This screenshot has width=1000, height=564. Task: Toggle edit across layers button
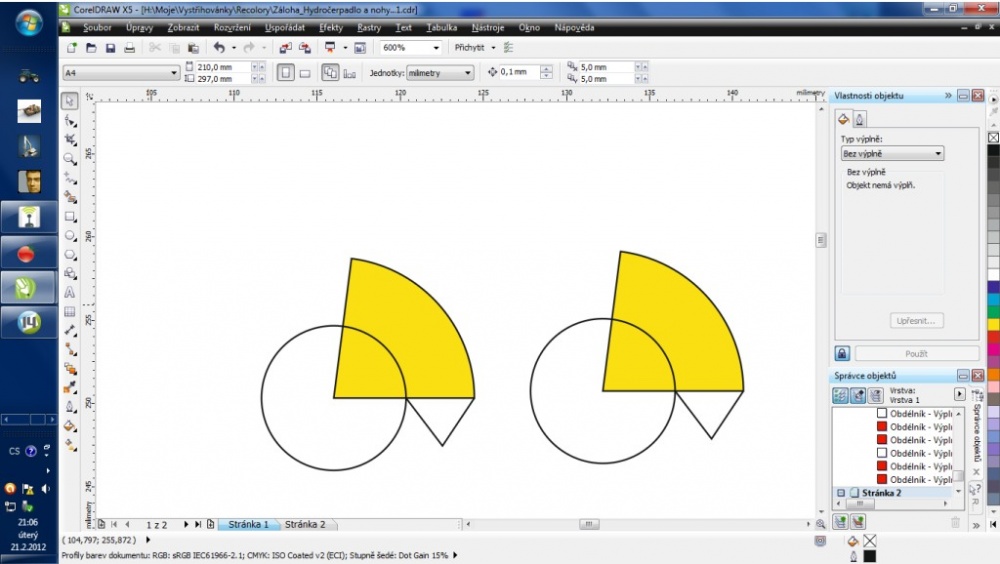pos(858,395)
